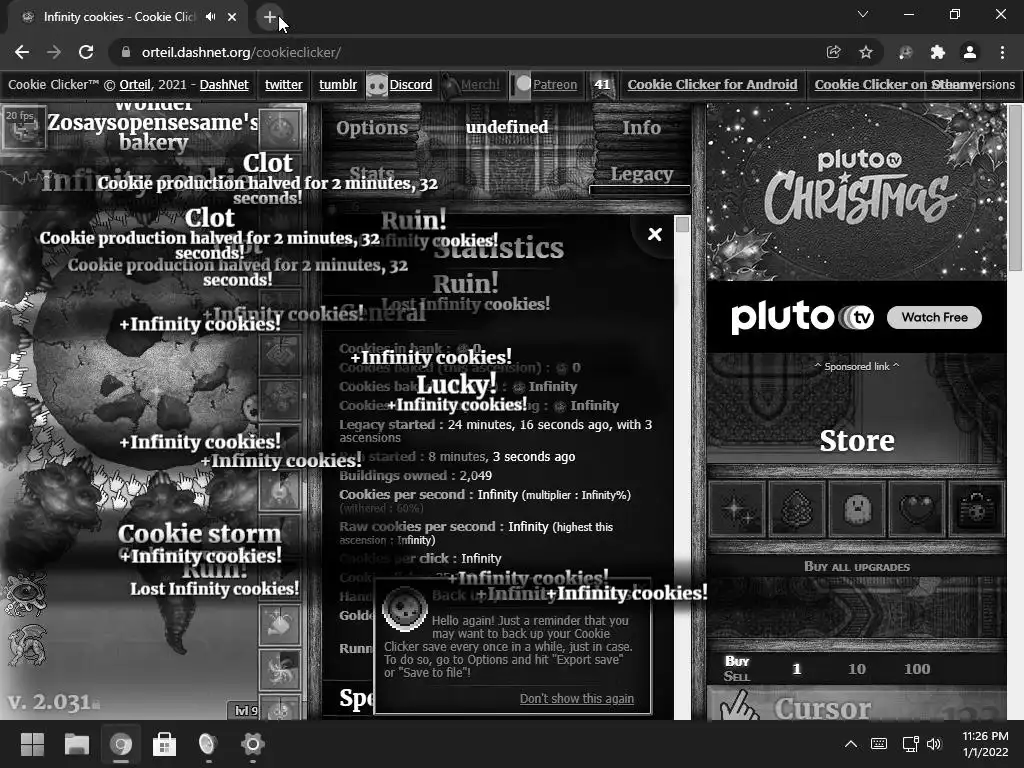Open the Chrome profile icon
This screenshot has width=1024, height=768.
click(970, 52)
